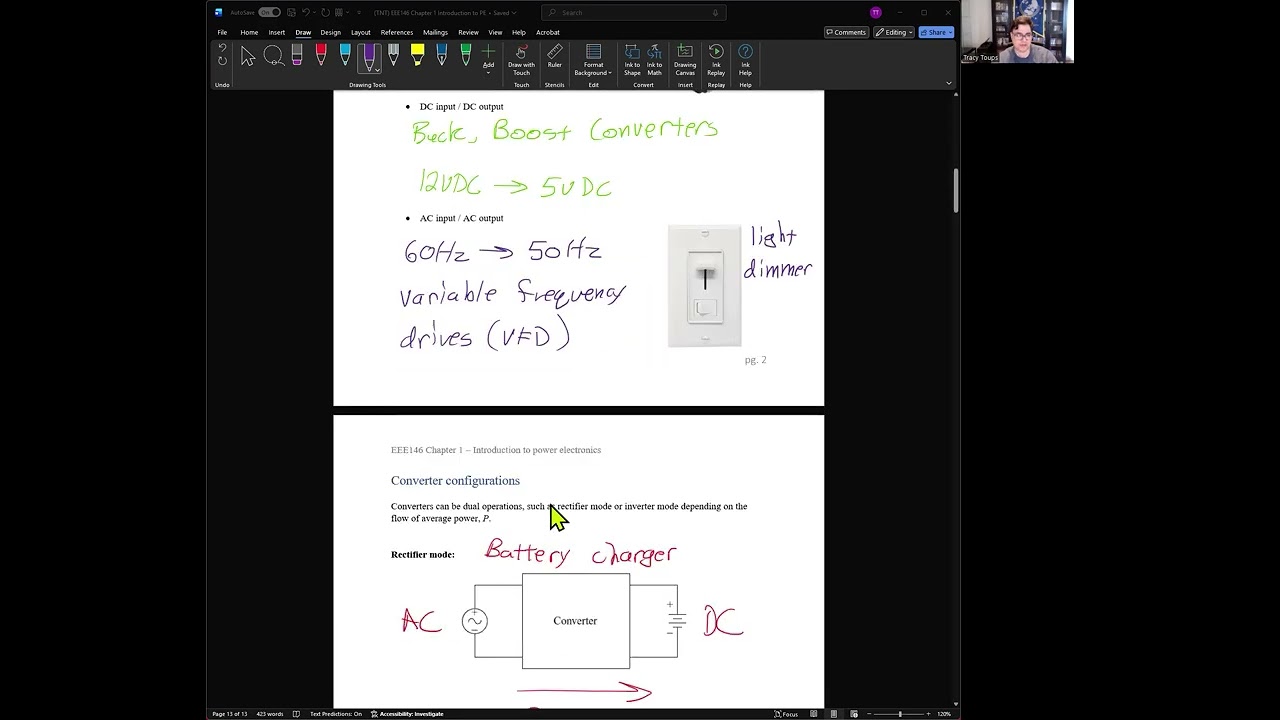Toggle the Ruler stencil
Image resolution: width=1280 pixels, height=720 pixels.
(554, 57)
